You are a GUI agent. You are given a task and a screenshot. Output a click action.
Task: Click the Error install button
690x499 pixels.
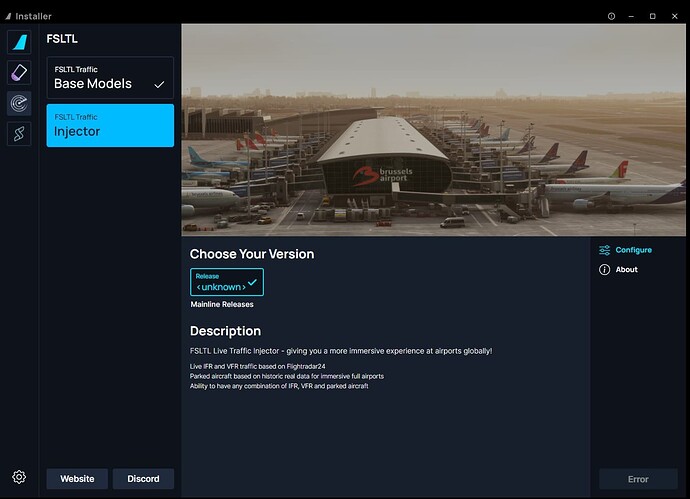pos(638,479)
